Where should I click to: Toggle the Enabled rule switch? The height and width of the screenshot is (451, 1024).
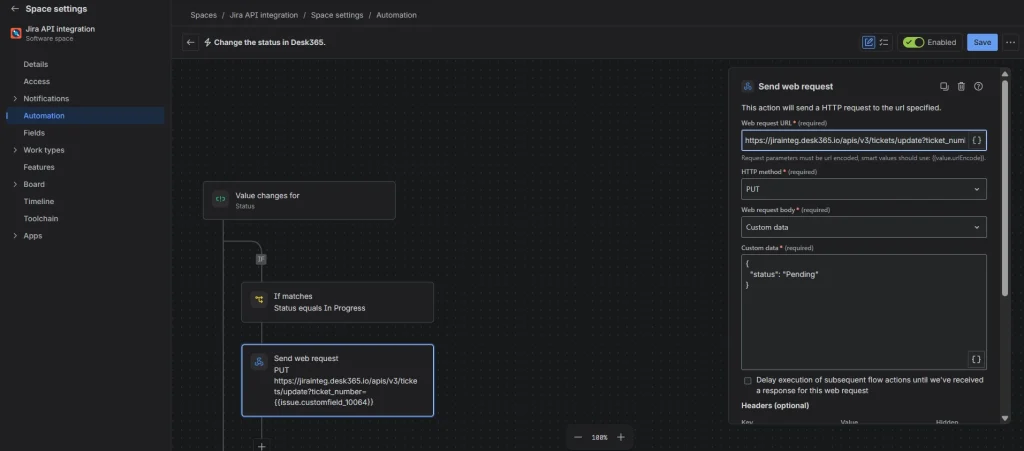pos(913,42)
